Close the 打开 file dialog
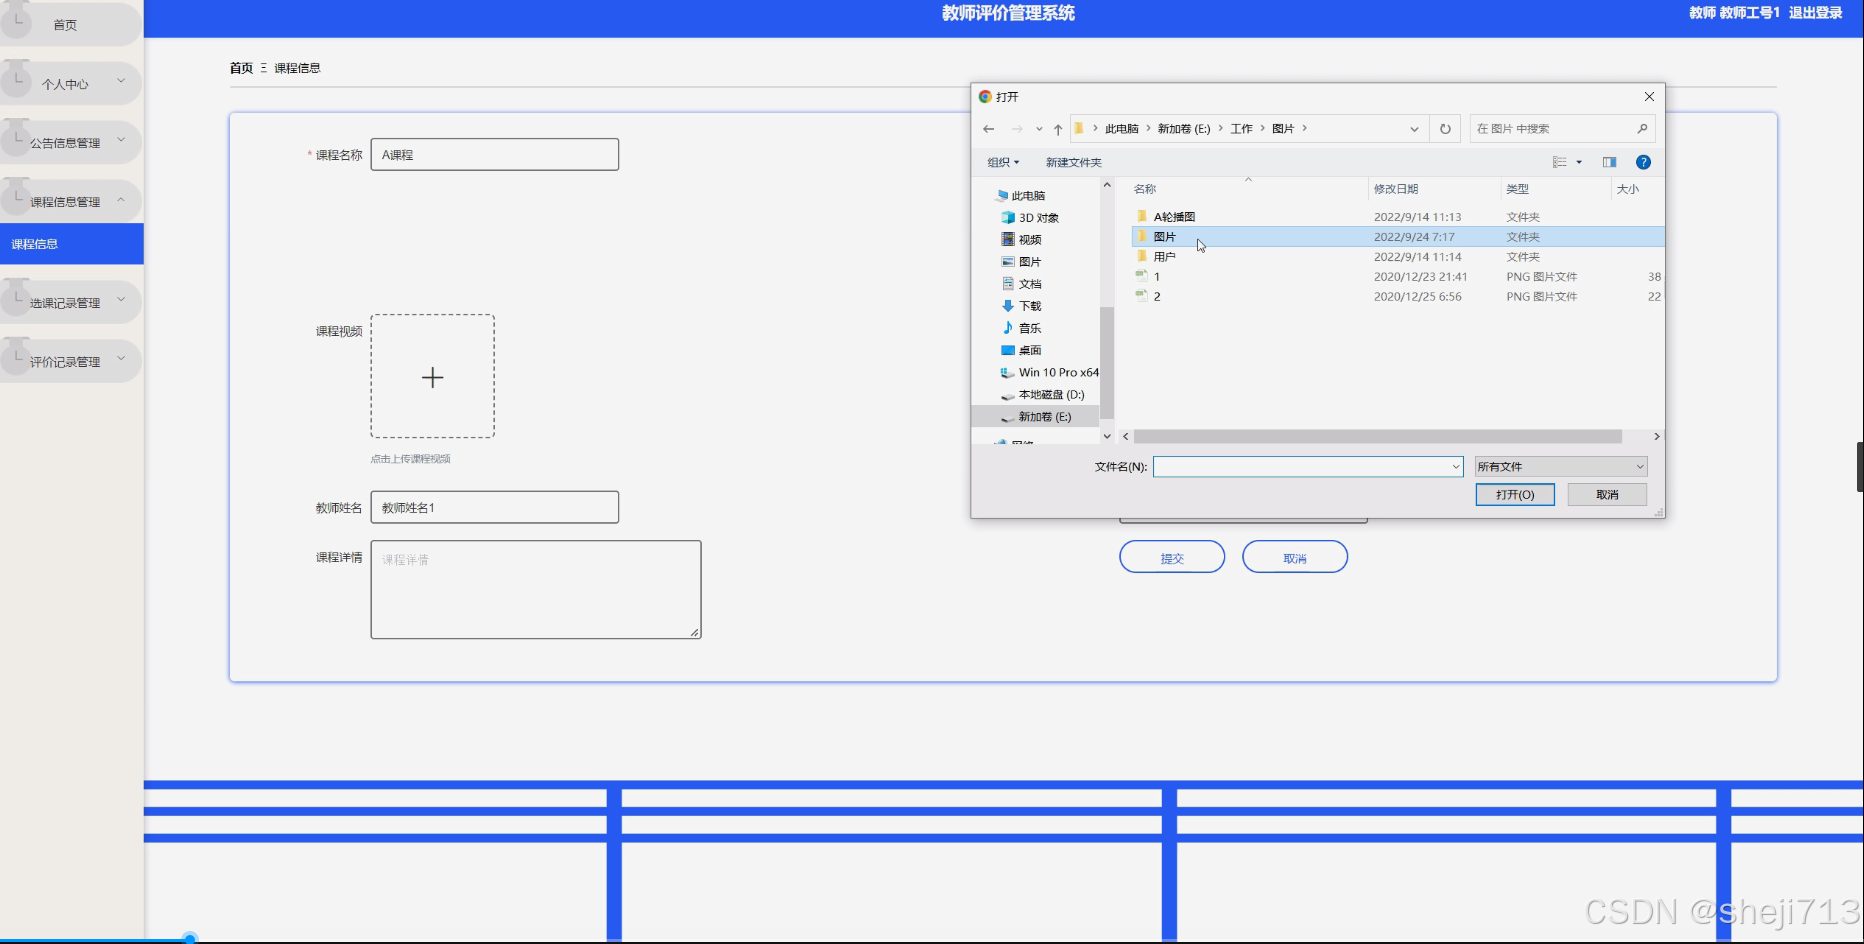 (1649, 97)
